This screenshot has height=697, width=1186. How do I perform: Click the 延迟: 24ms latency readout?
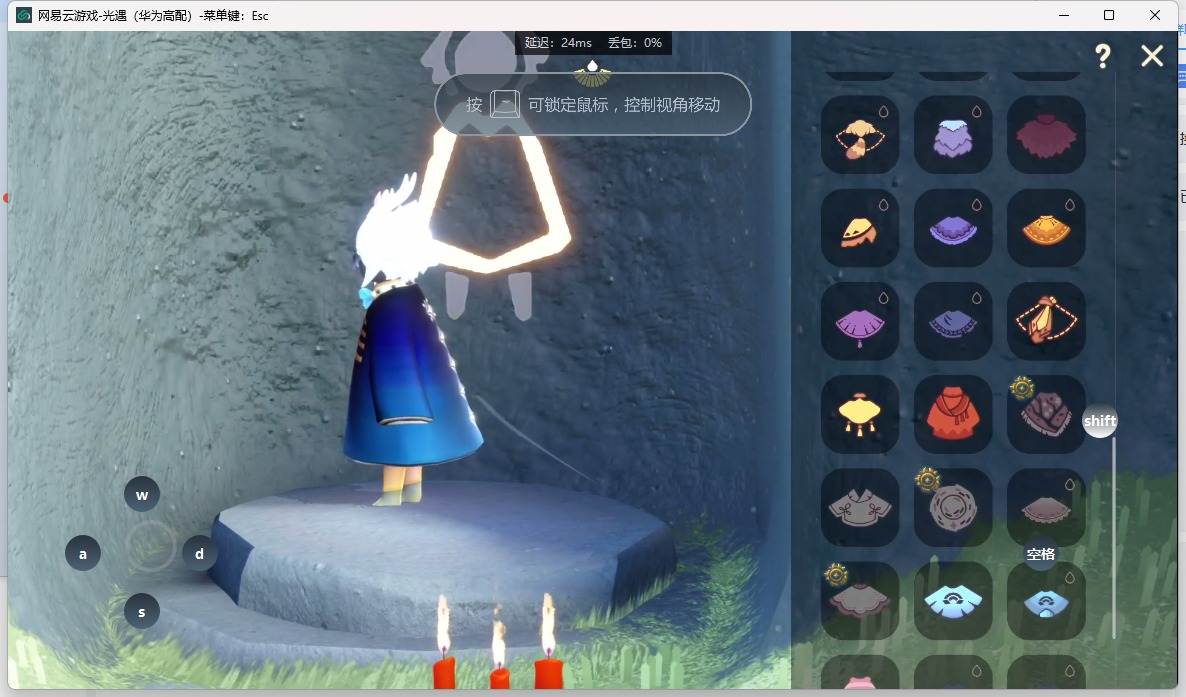point(558,42)
